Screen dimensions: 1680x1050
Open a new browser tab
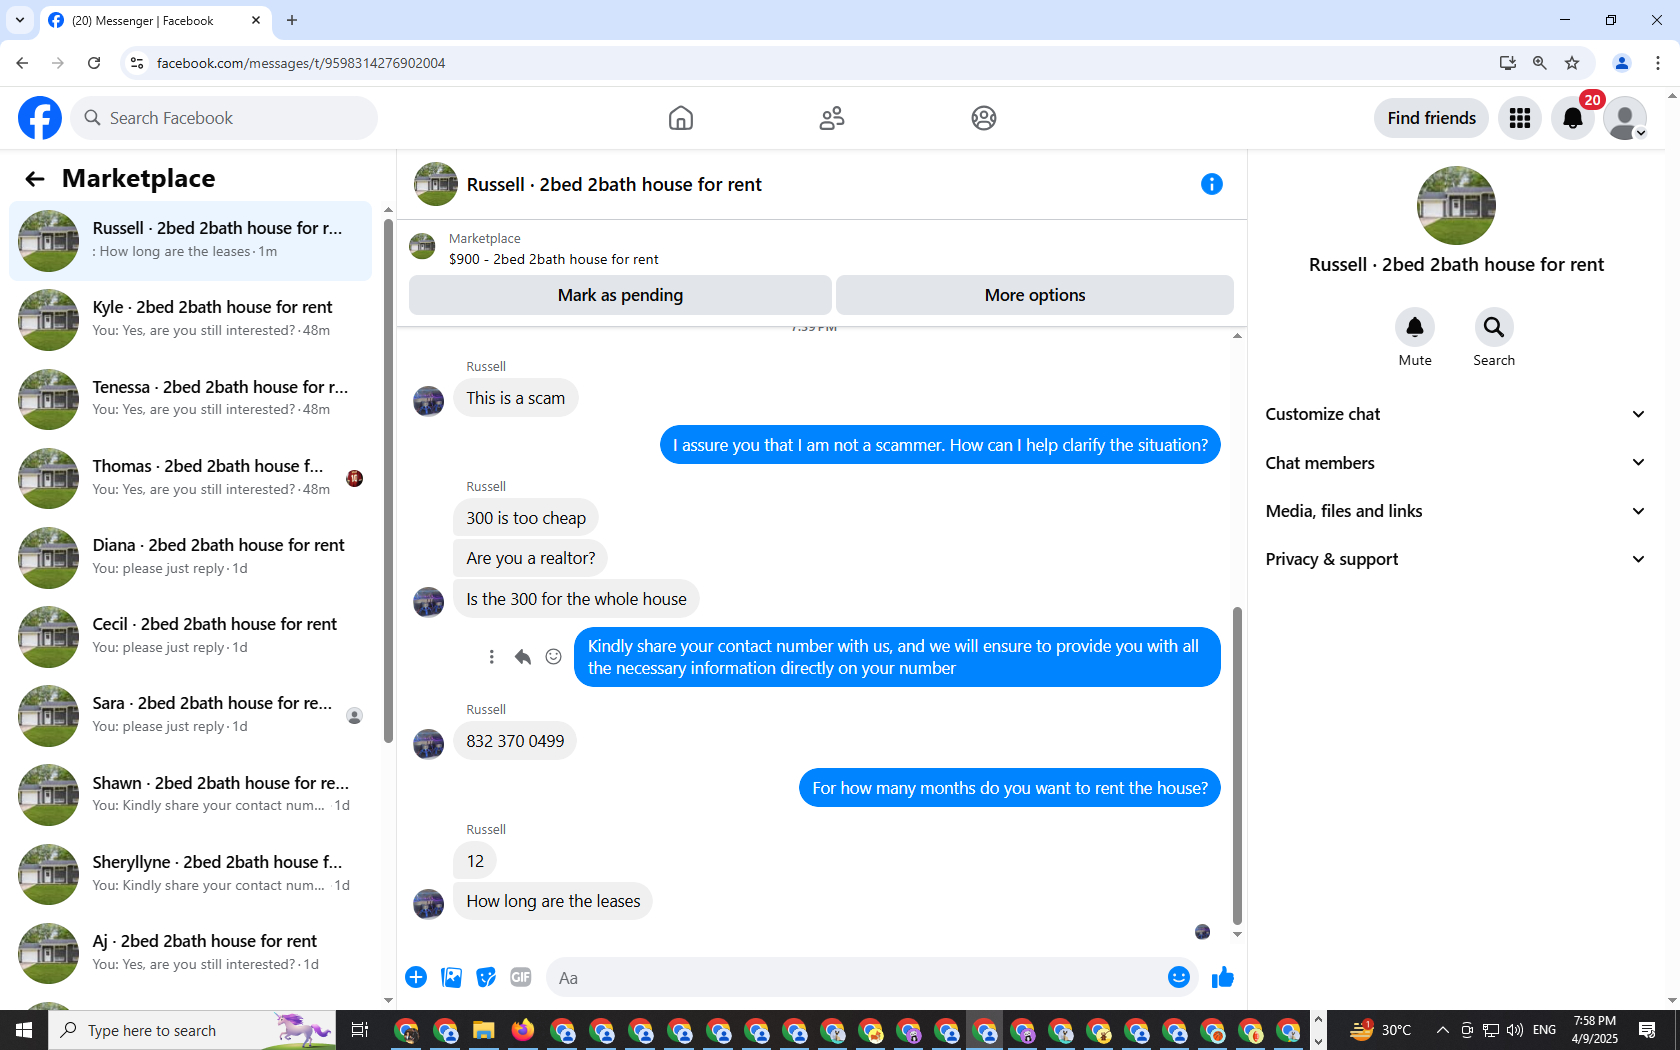pyautogui.click(x=292, y=20)
